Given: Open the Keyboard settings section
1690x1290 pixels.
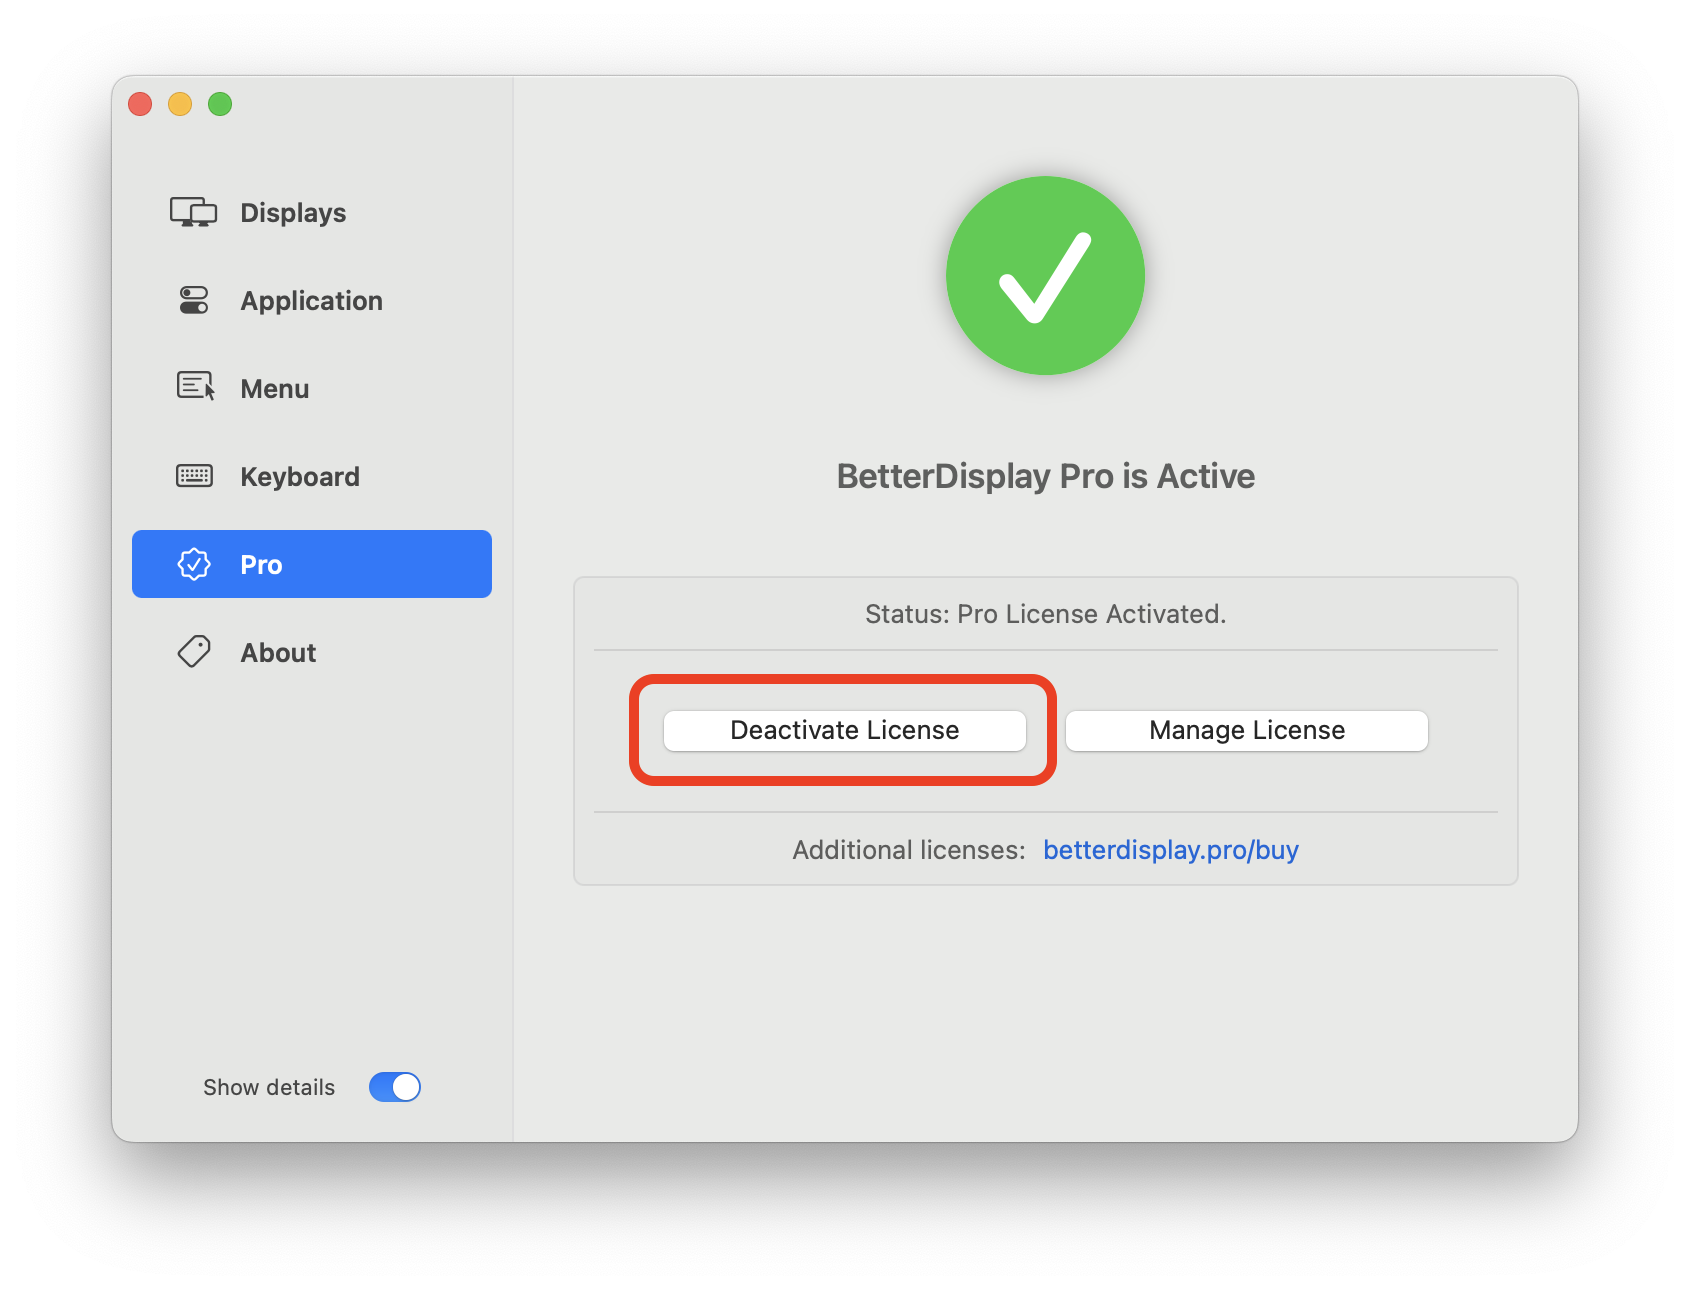Looking at the screenshot, I should click(299, 476).
